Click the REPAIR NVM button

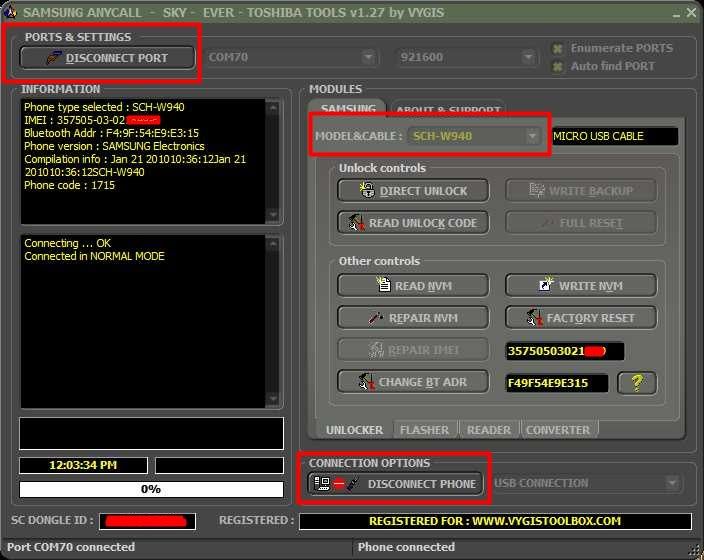413,317
